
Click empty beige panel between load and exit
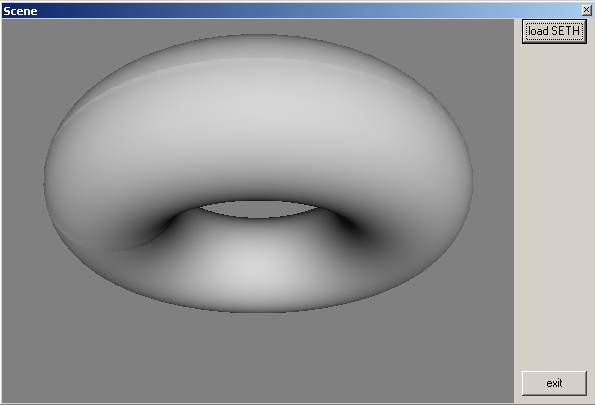554,207
